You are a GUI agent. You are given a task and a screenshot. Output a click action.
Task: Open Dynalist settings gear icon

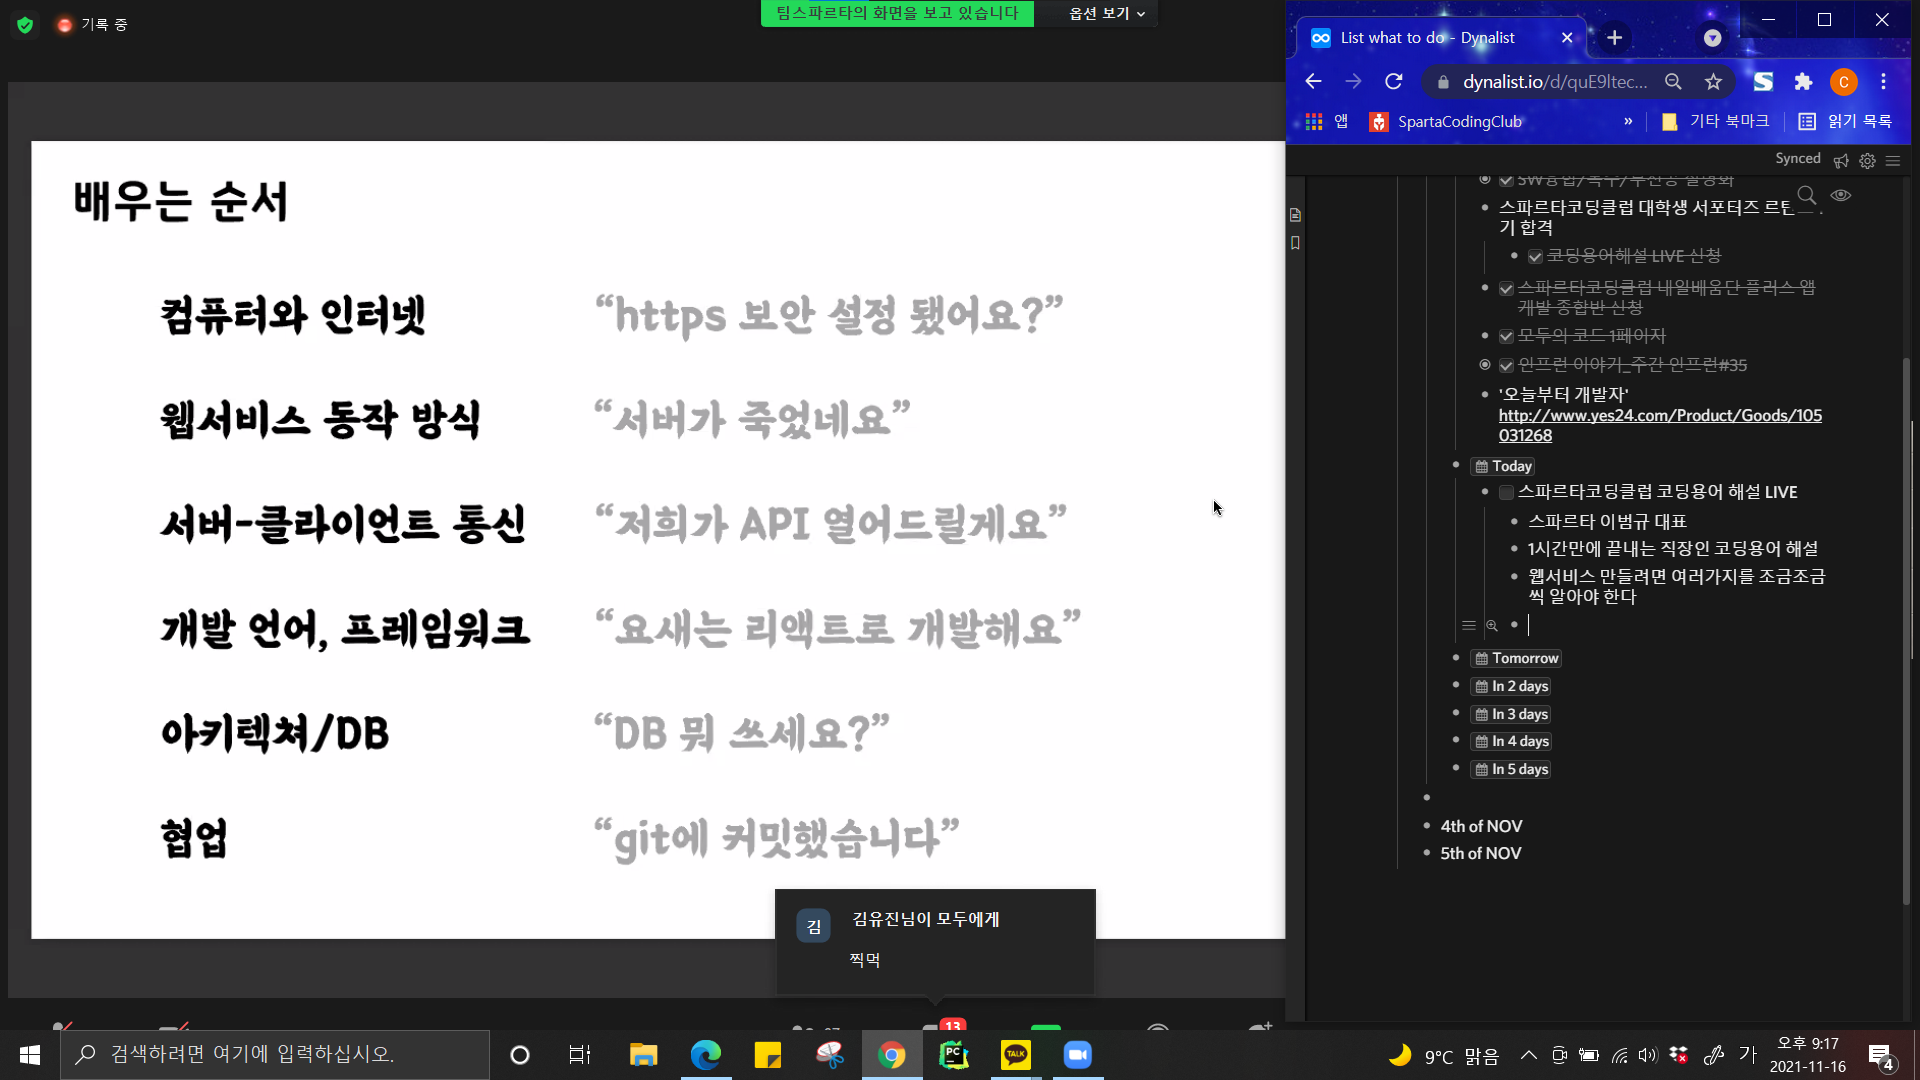(1867, 160)
